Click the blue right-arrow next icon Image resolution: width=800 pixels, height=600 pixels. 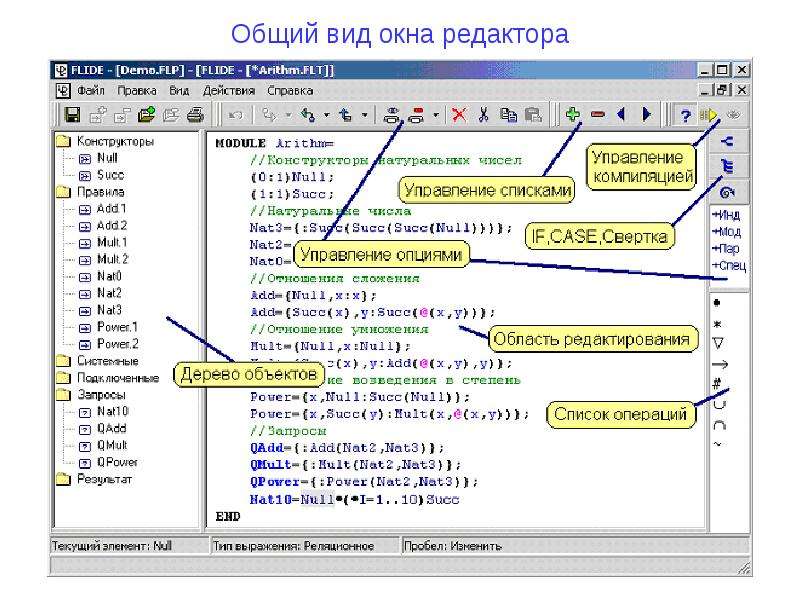click(x=646, y=114)
